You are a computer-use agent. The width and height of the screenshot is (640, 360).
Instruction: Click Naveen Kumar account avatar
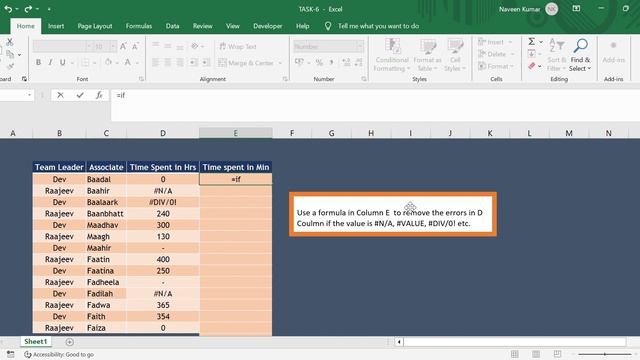(551, 9)
